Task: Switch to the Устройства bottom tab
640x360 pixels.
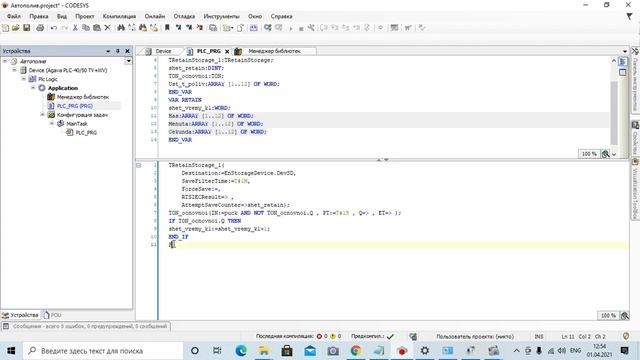Action: [20, 315]
